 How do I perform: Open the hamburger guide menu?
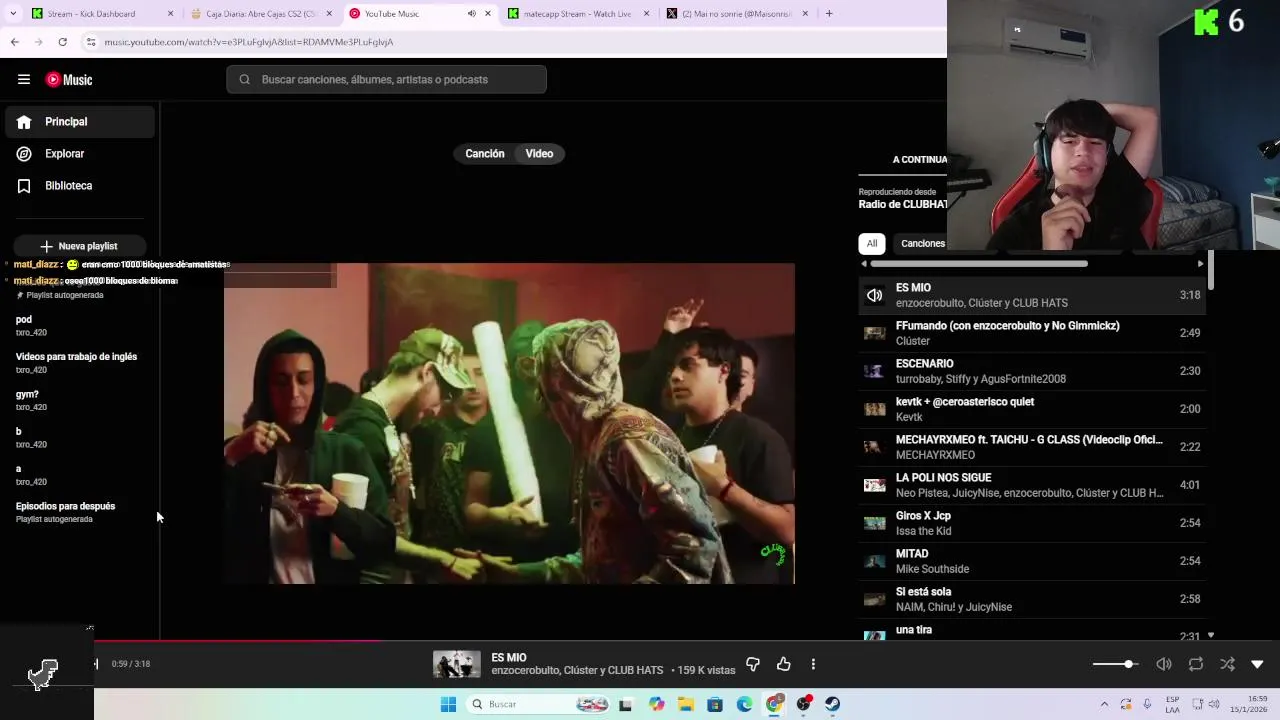[x=24, y=80]
